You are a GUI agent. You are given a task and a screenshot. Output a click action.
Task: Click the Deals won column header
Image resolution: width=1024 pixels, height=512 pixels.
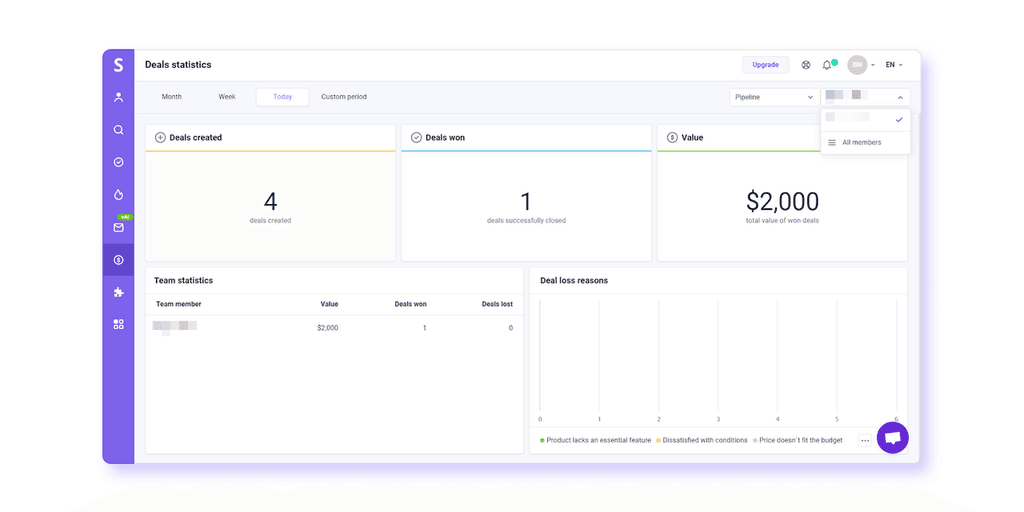411,304
